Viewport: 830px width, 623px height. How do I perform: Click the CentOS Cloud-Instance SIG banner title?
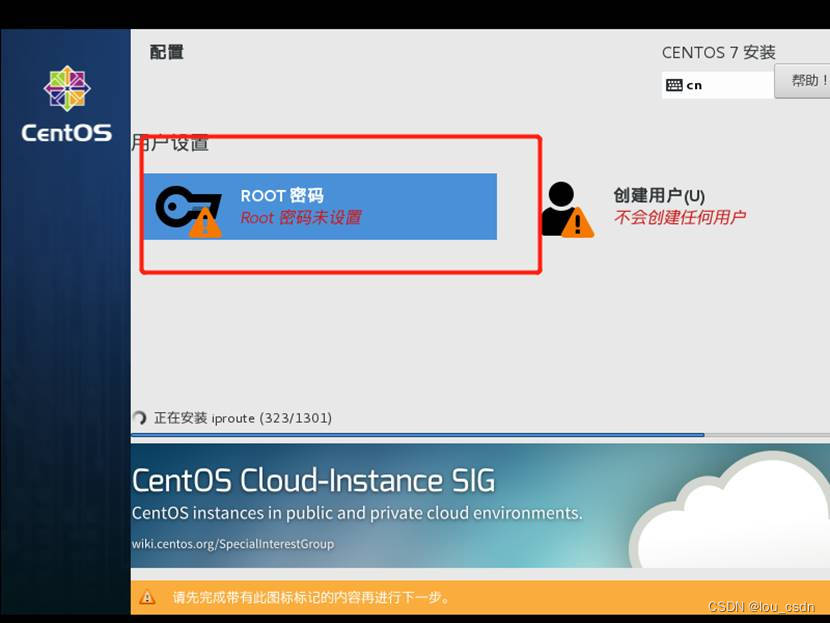click(313, 481)
